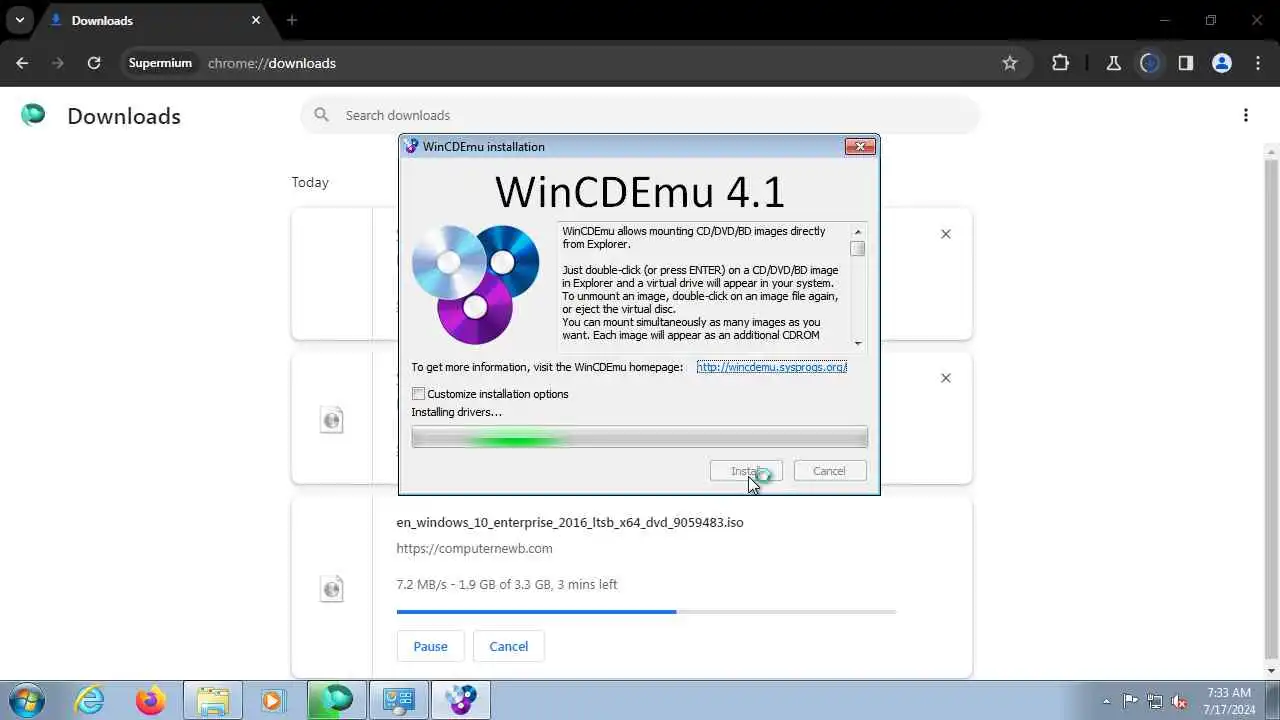Click the browser forward arrow
This screenshot has width=1280, height=720.
click(x=58, y=63)
